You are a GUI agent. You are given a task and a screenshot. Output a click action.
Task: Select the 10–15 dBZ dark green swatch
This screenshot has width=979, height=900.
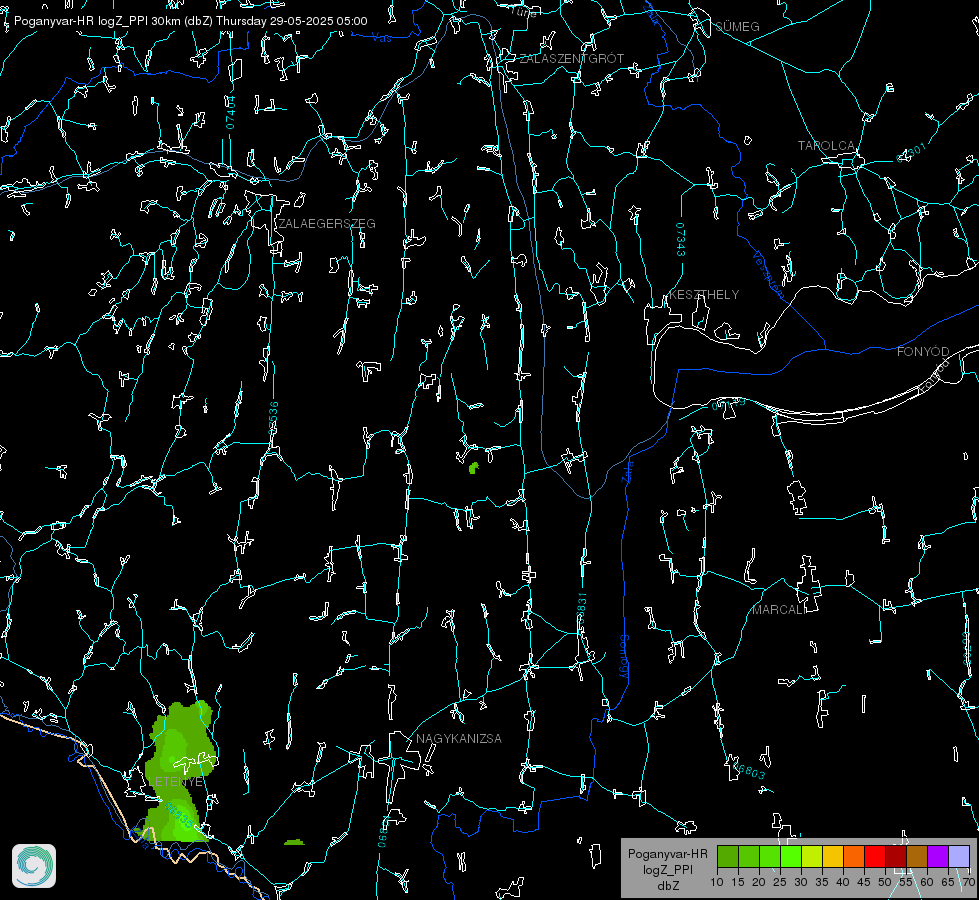[x=728, y=856]
